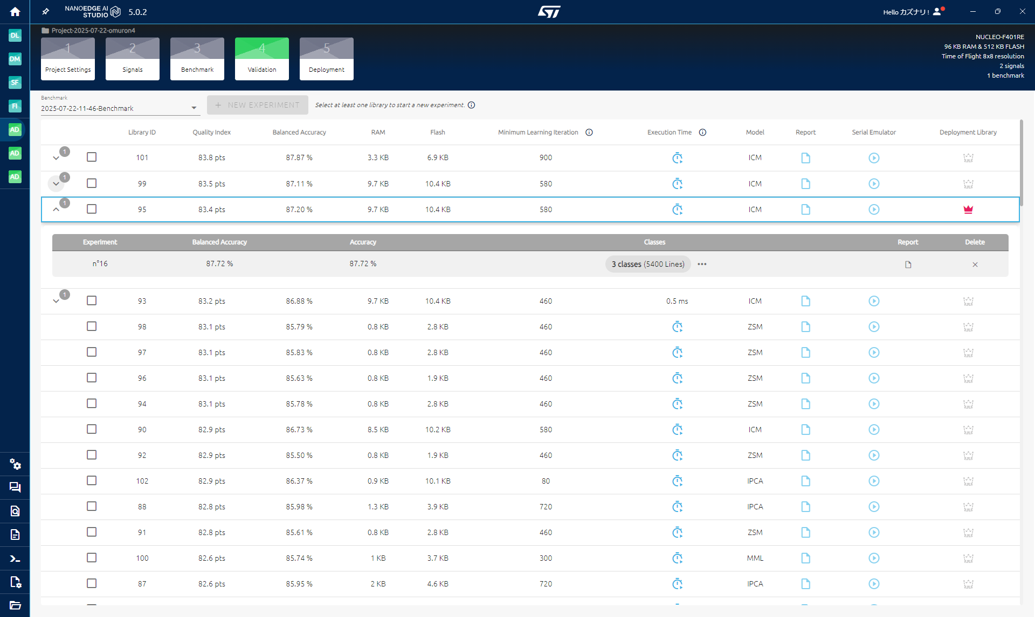The width and height of the screenshot is (1035, 617).
Task: Launch serial emulator for library 99
Action: tap(873, 184)
